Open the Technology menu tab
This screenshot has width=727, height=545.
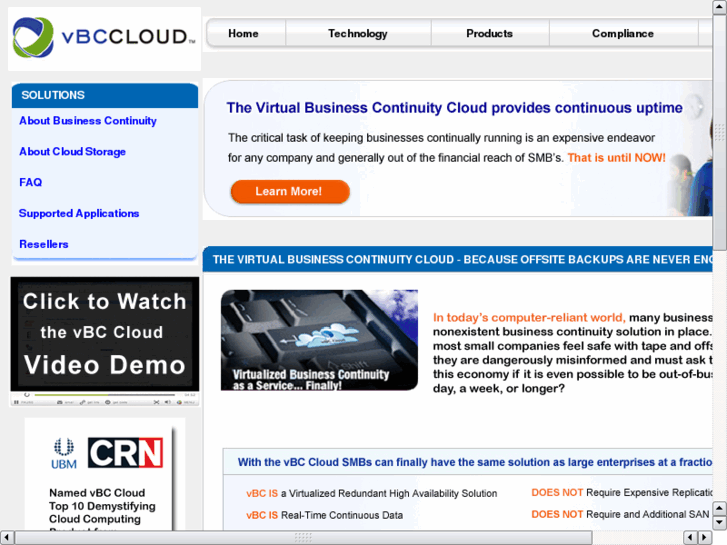coord(358,33)
